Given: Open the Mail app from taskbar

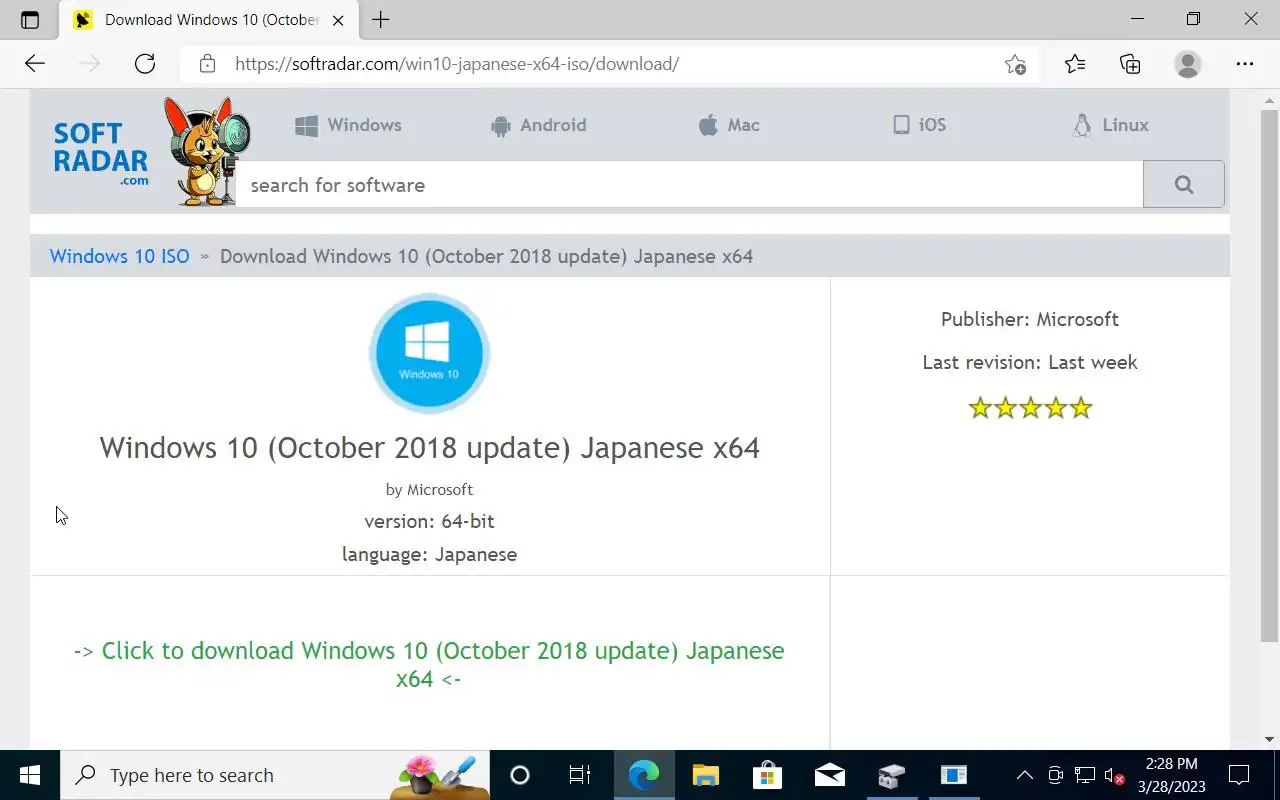Looking at the screenshot, I should [x=829, y=775].
